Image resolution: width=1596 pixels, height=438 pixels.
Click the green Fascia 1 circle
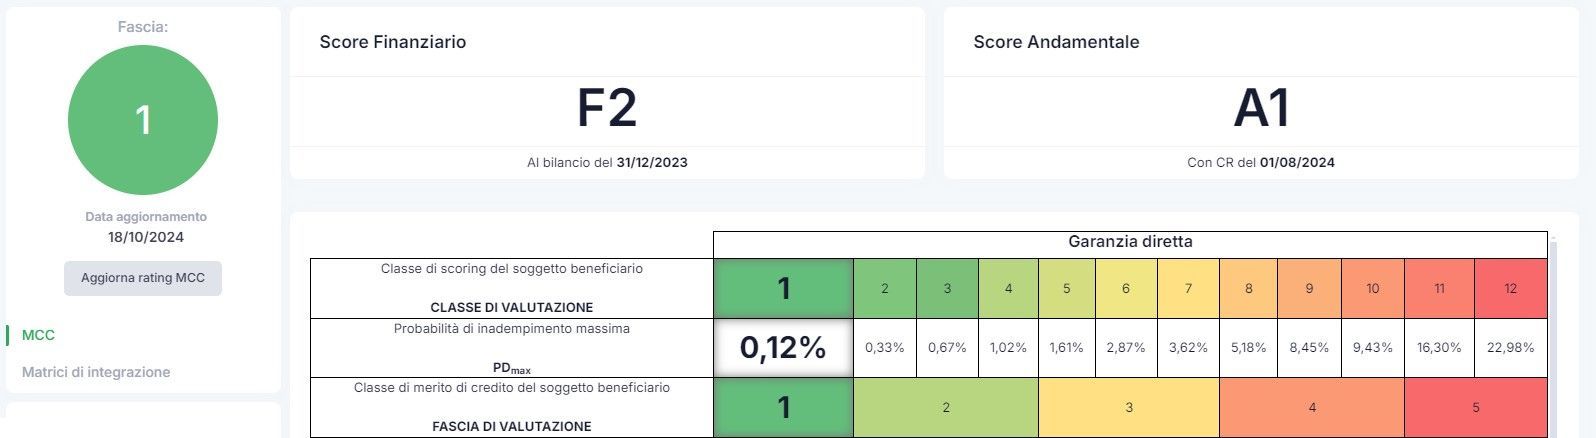click(x=143, y=120)
